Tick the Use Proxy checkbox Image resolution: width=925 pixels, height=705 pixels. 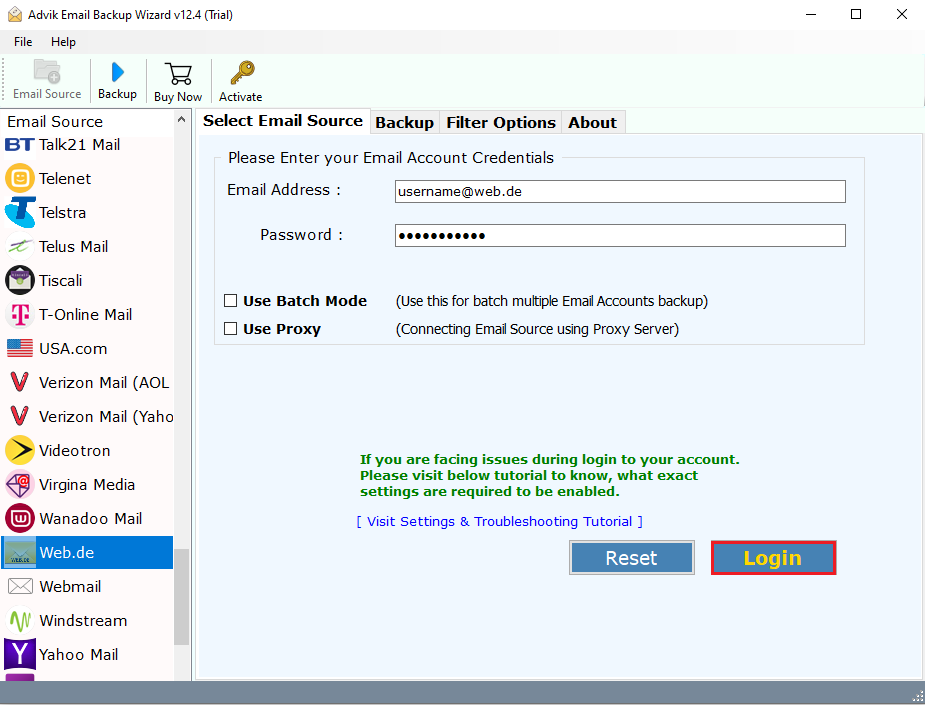coord(231,329)
